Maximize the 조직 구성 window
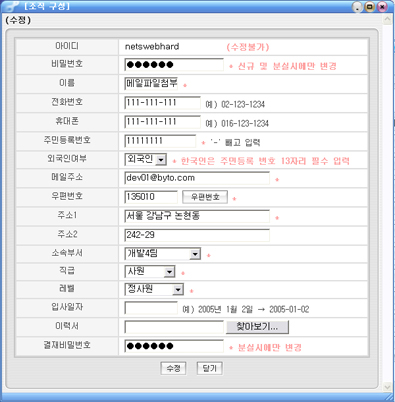395x402 pixels. (x=370, y=7)
